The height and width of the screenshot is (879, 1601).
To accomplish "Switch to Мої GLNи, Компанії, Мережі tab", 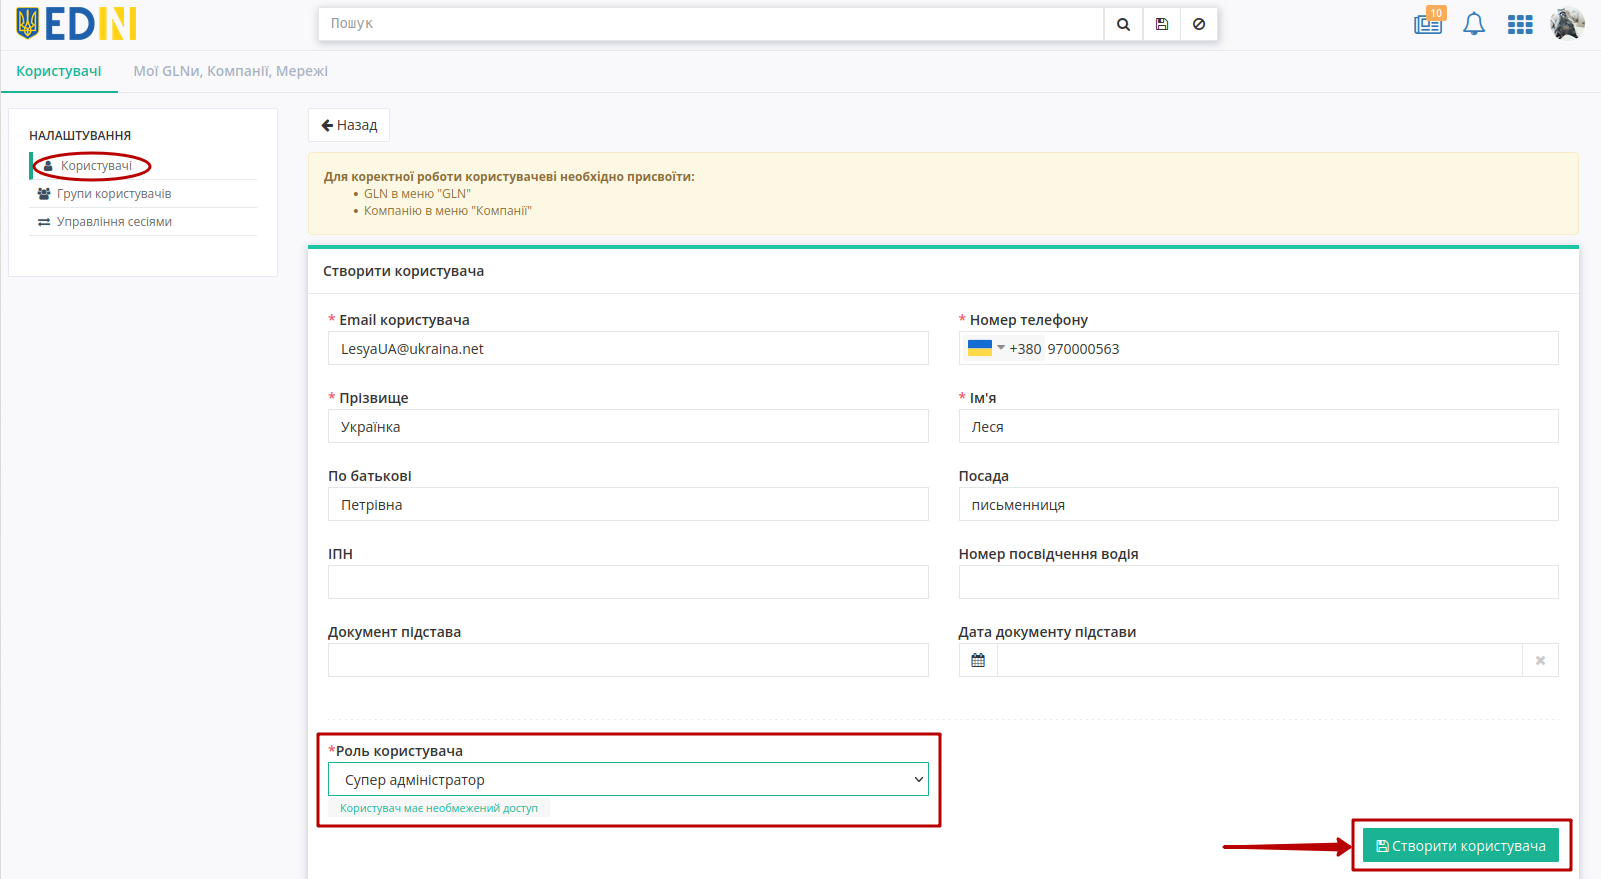I will 231,71.
